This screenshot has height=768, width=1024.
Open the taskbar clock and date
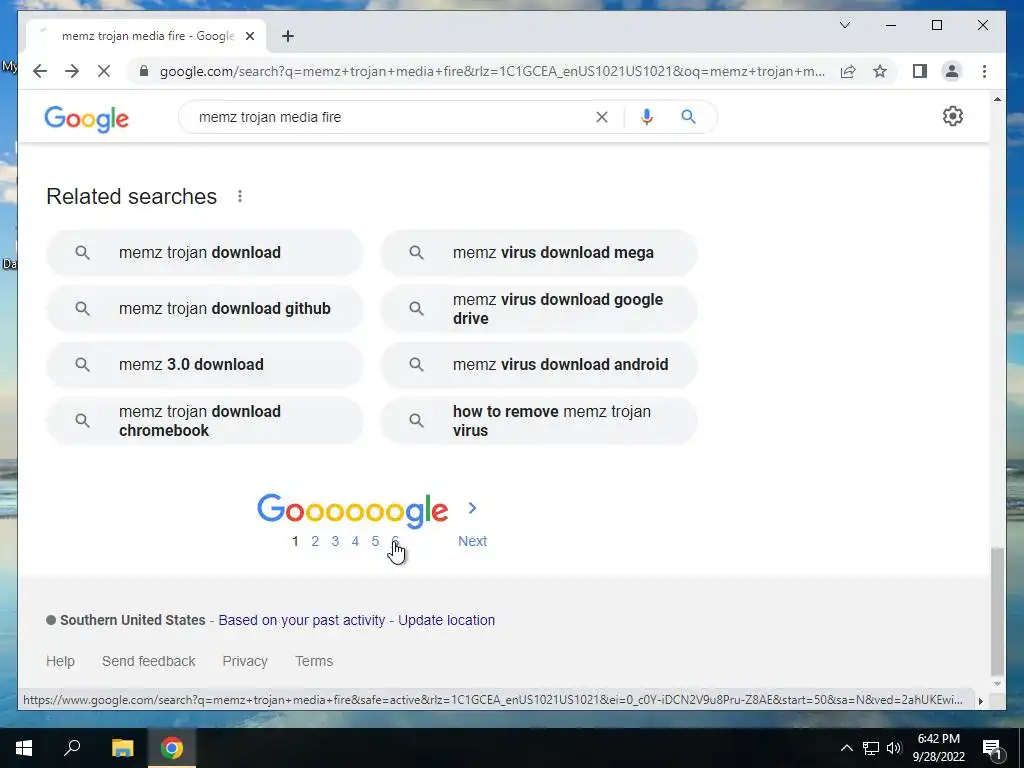point(938,748)
